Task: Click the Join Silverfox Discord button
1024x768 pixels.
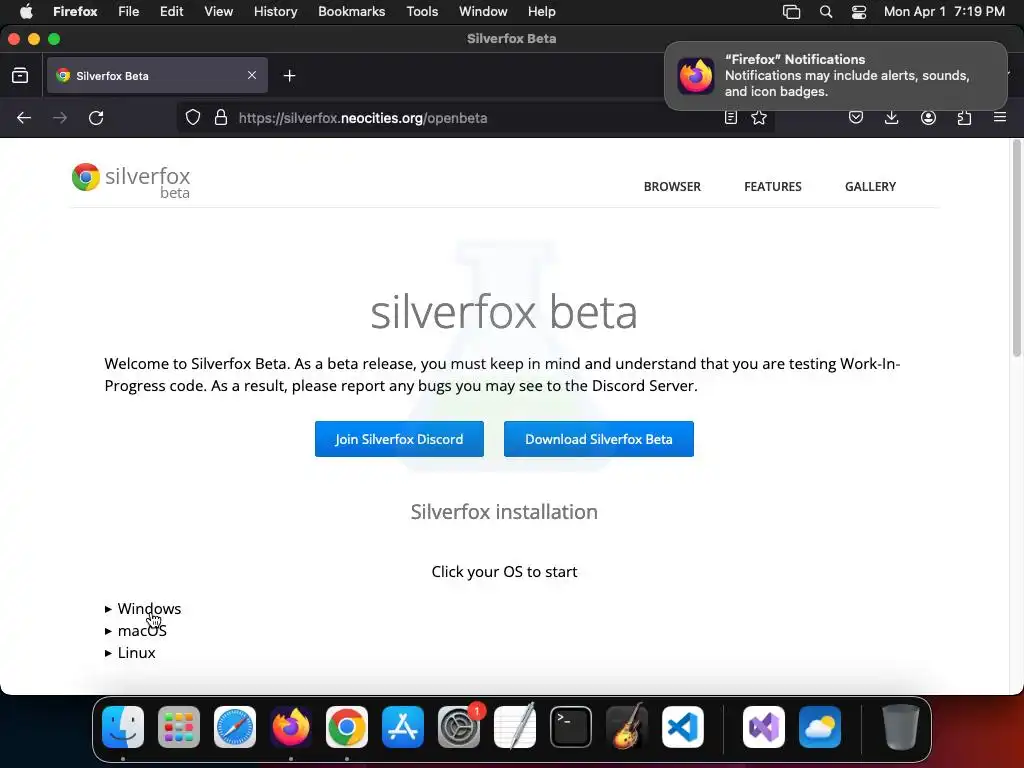Action: pyautogui.click(x=399, y=439)
